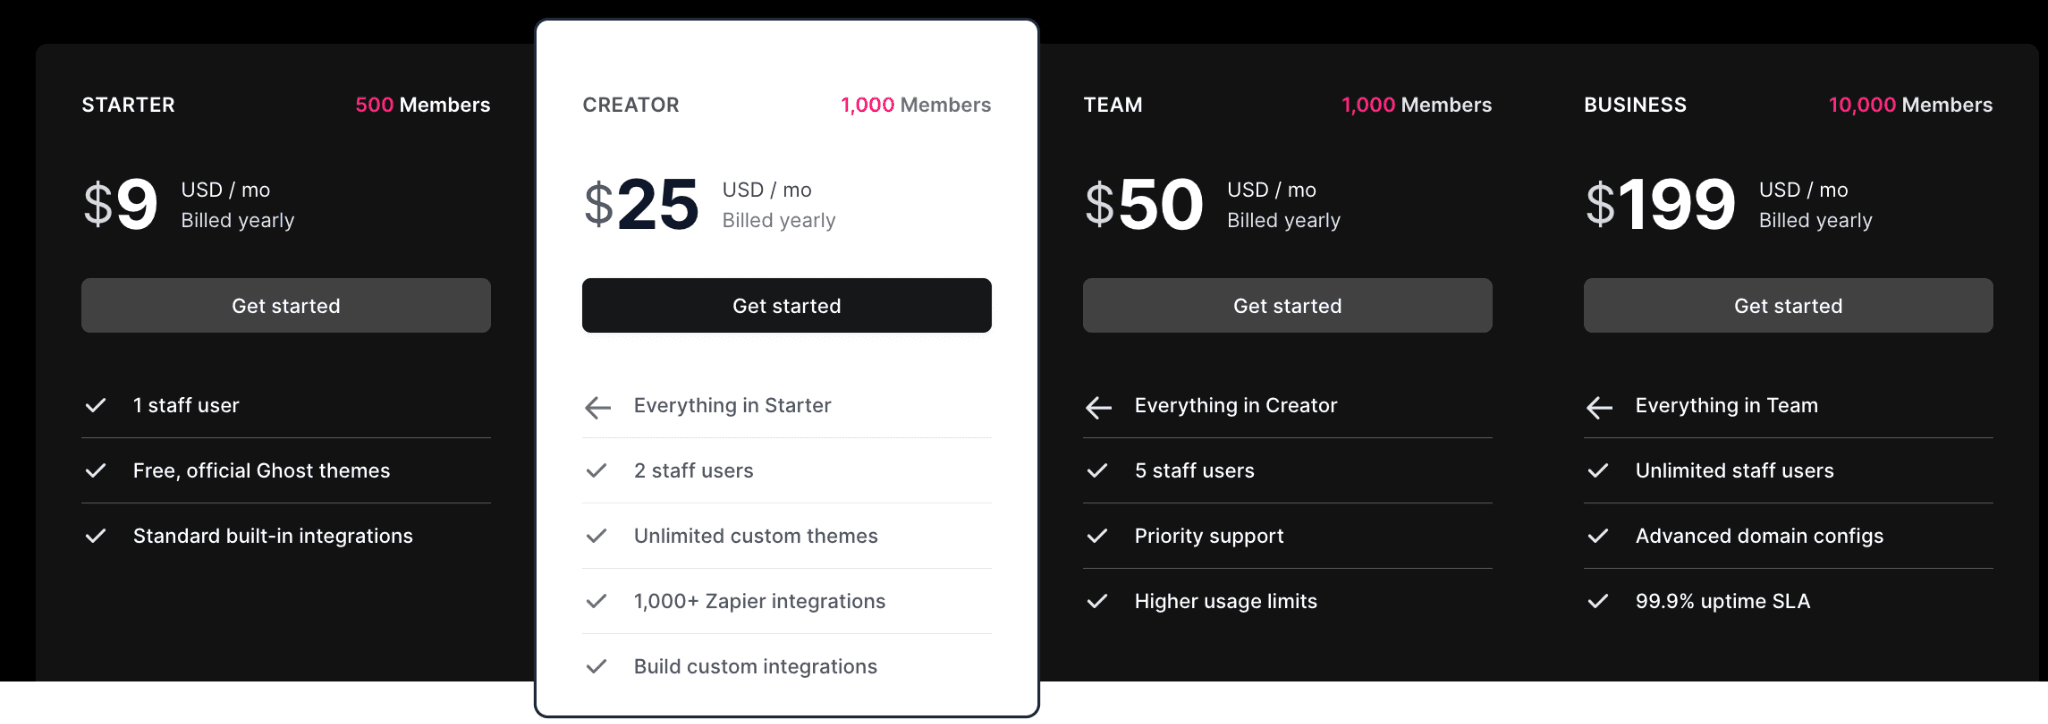This screenshot has width=2048, height=724.
Task: Click the 500 Members label on Starter
Action: [x=422, y=105]
